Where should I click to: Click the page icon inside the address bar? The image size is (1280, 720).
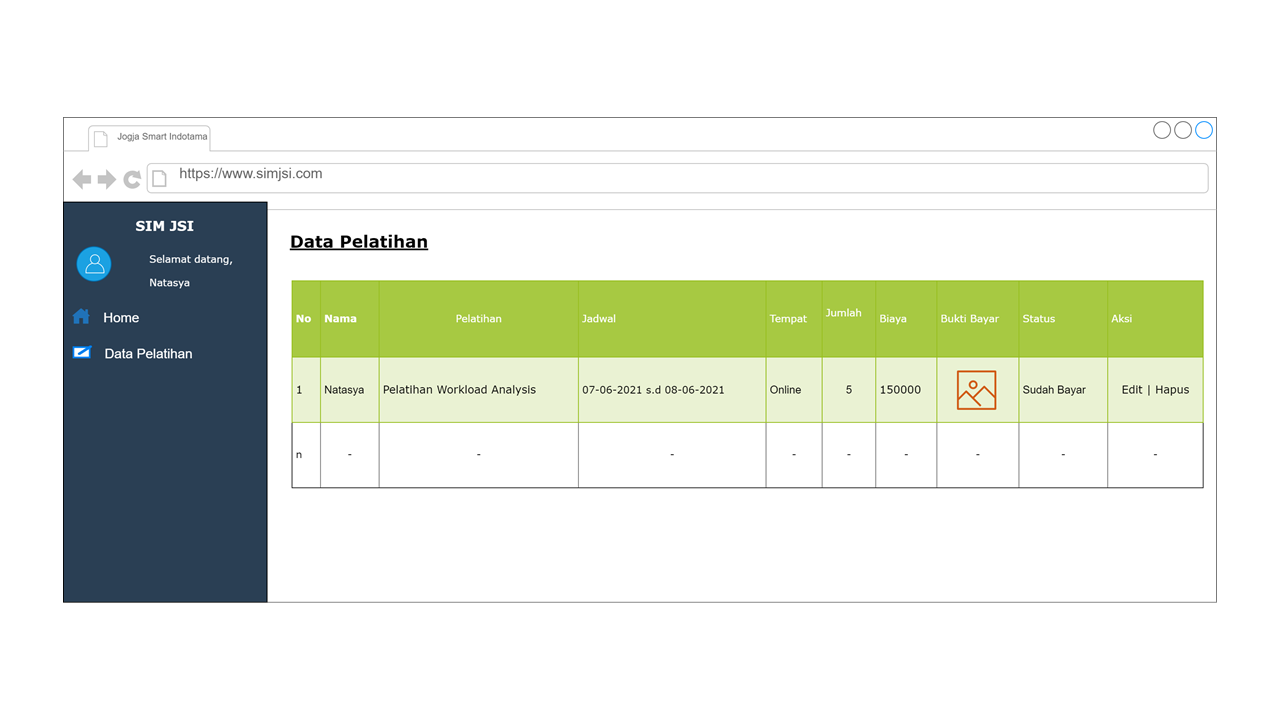tap(160, 178)
